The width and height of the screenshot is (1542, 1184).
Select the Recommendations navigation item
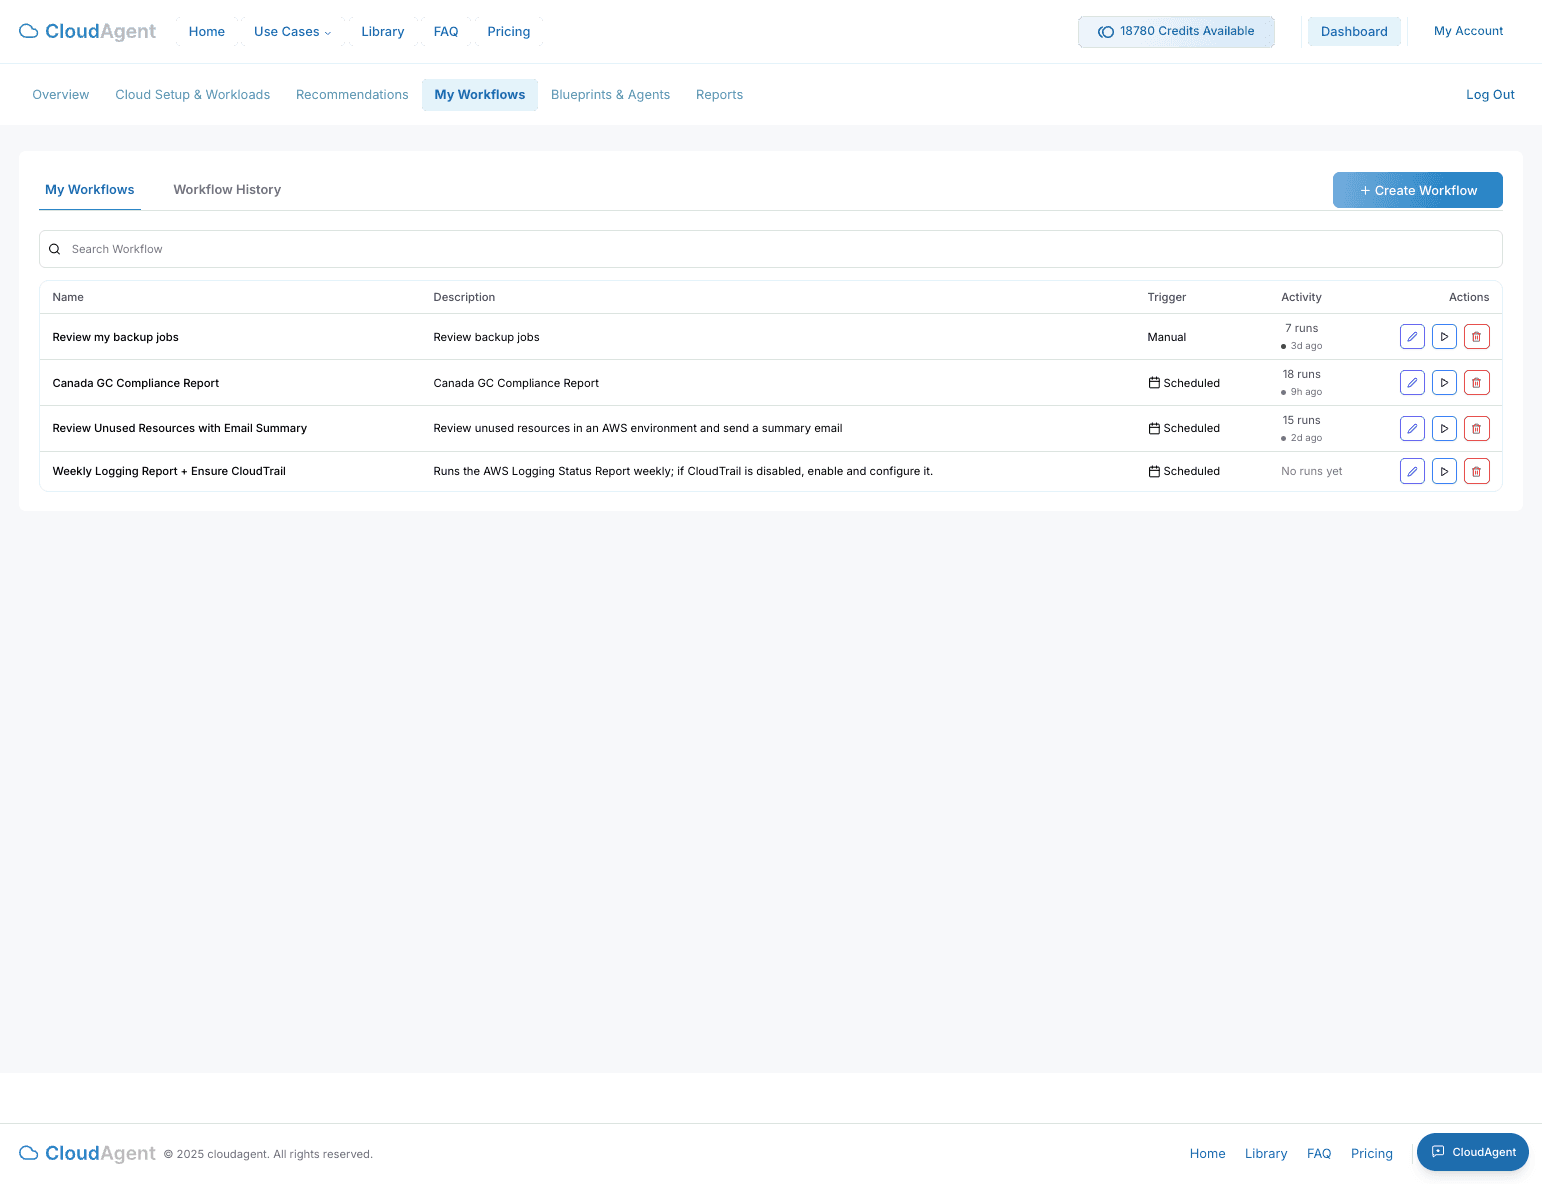(x=352, y=94)
